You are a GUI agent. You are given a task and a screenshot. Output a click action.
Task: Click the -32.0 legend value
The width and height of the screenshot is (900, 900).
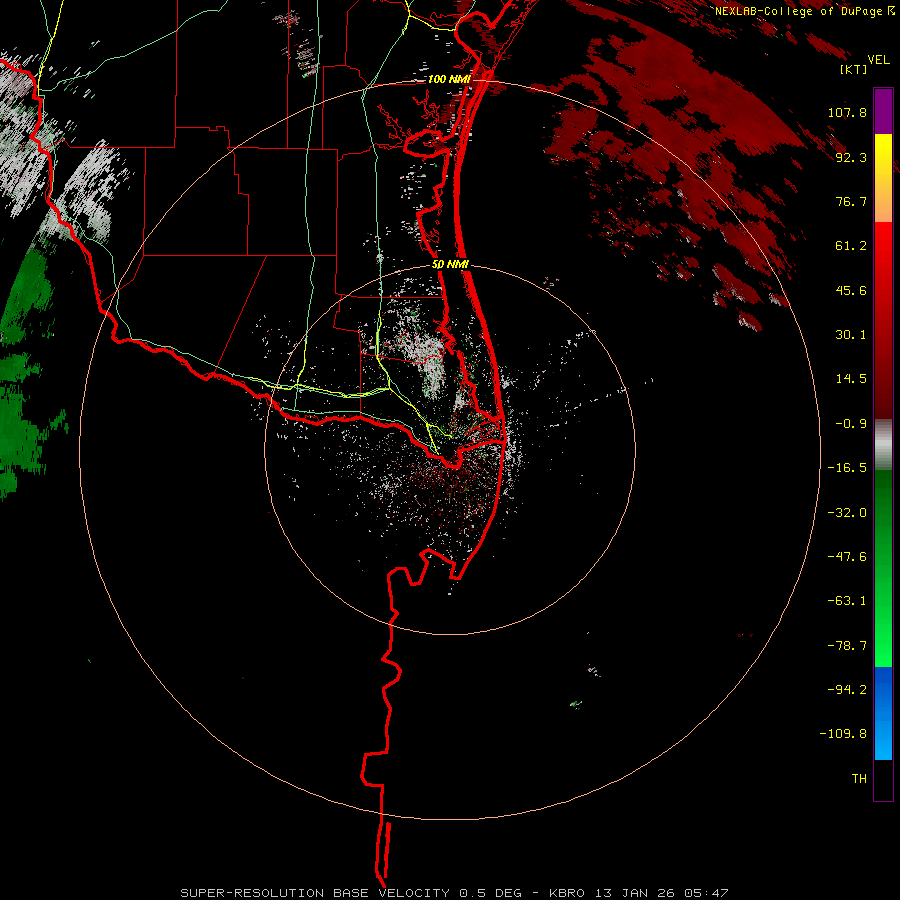click(847, 513)
